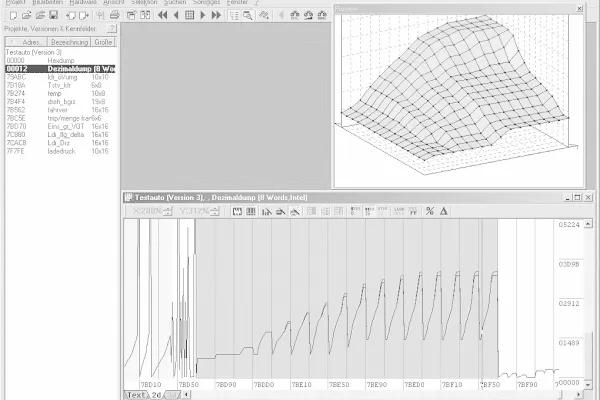
Task: Print using the printer icon
Action: 114,15
